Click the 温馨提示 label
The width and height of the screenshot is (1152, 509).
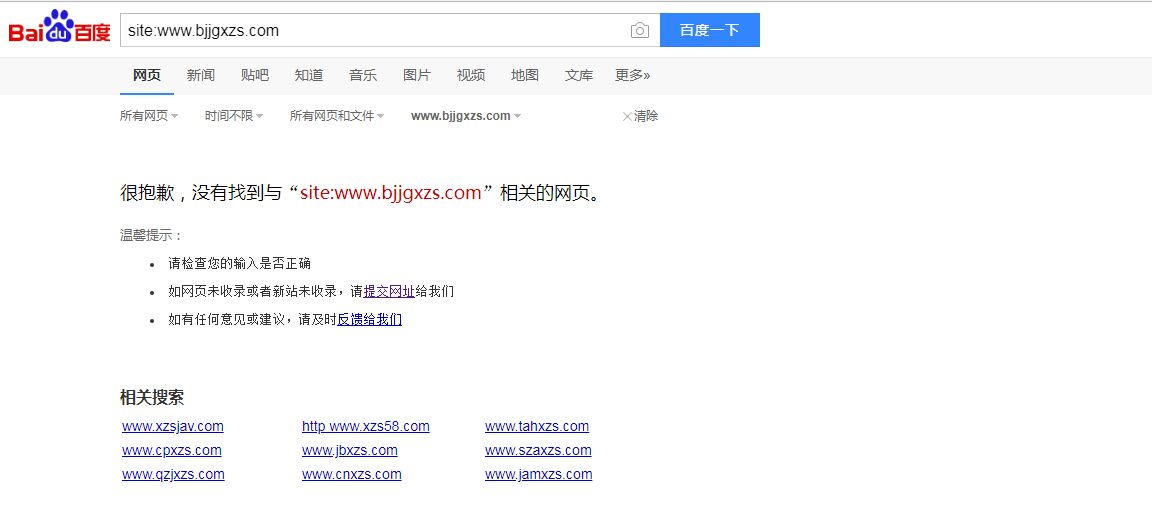151,236
